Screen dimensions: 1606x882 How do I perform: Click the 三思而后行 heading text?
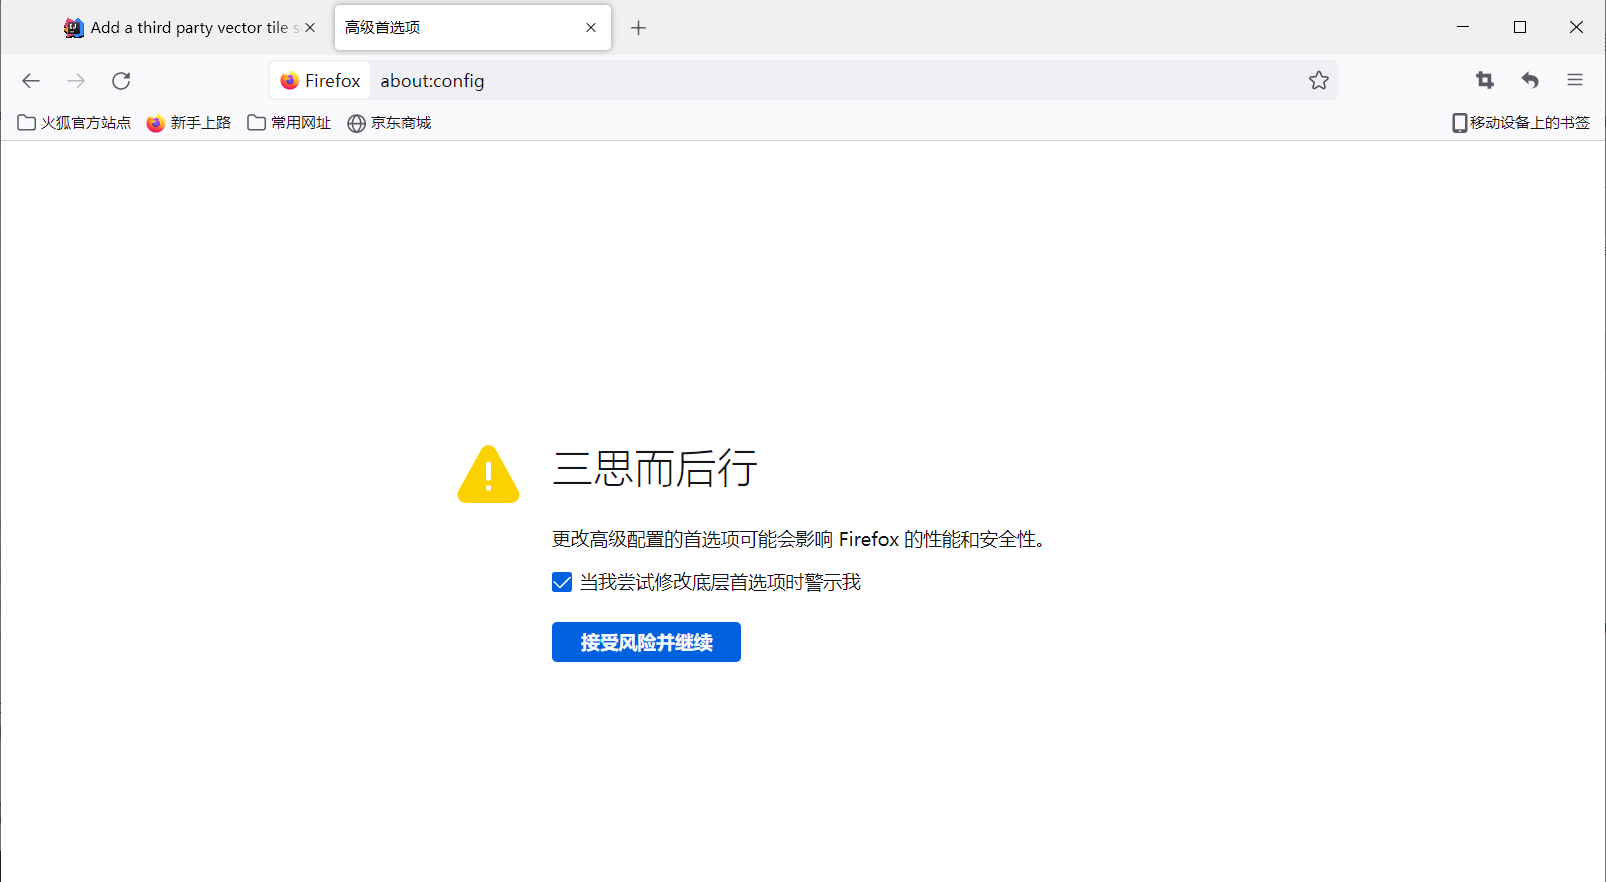click(x=655, y=469)
